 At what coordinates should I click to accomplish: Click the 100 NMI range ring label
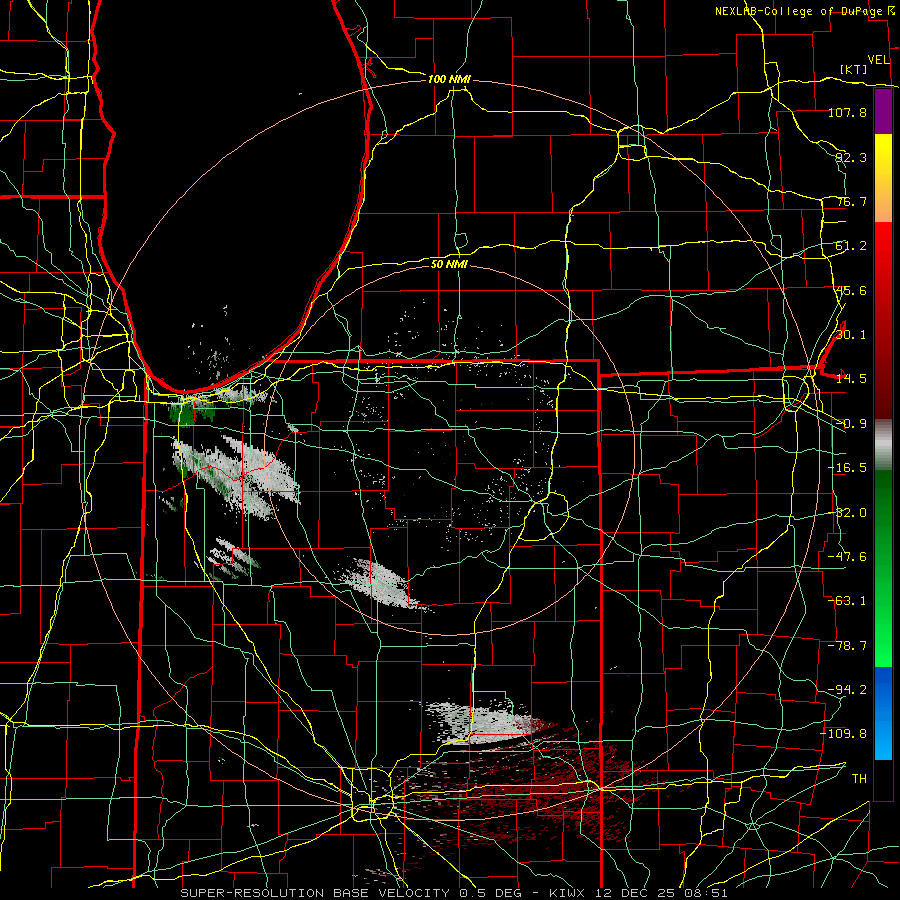click(x=449, y=79)
